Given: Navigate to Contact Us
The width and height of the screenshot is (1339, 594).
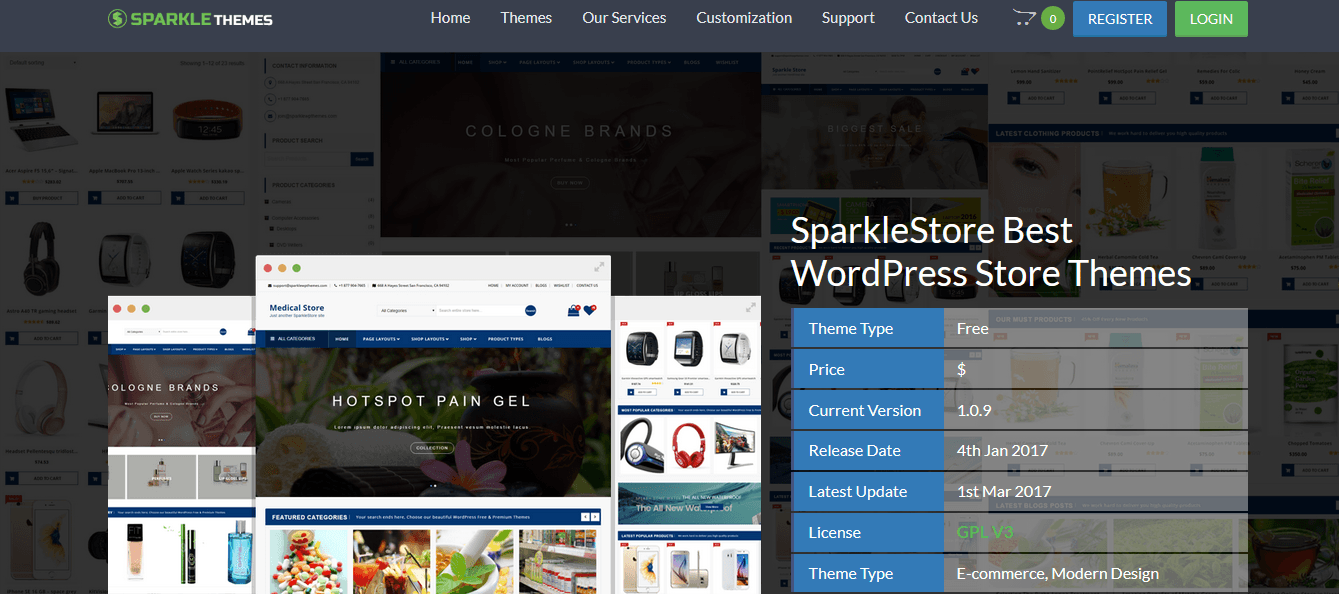Looking at the screenshot, I should click(x=941, y=17).
